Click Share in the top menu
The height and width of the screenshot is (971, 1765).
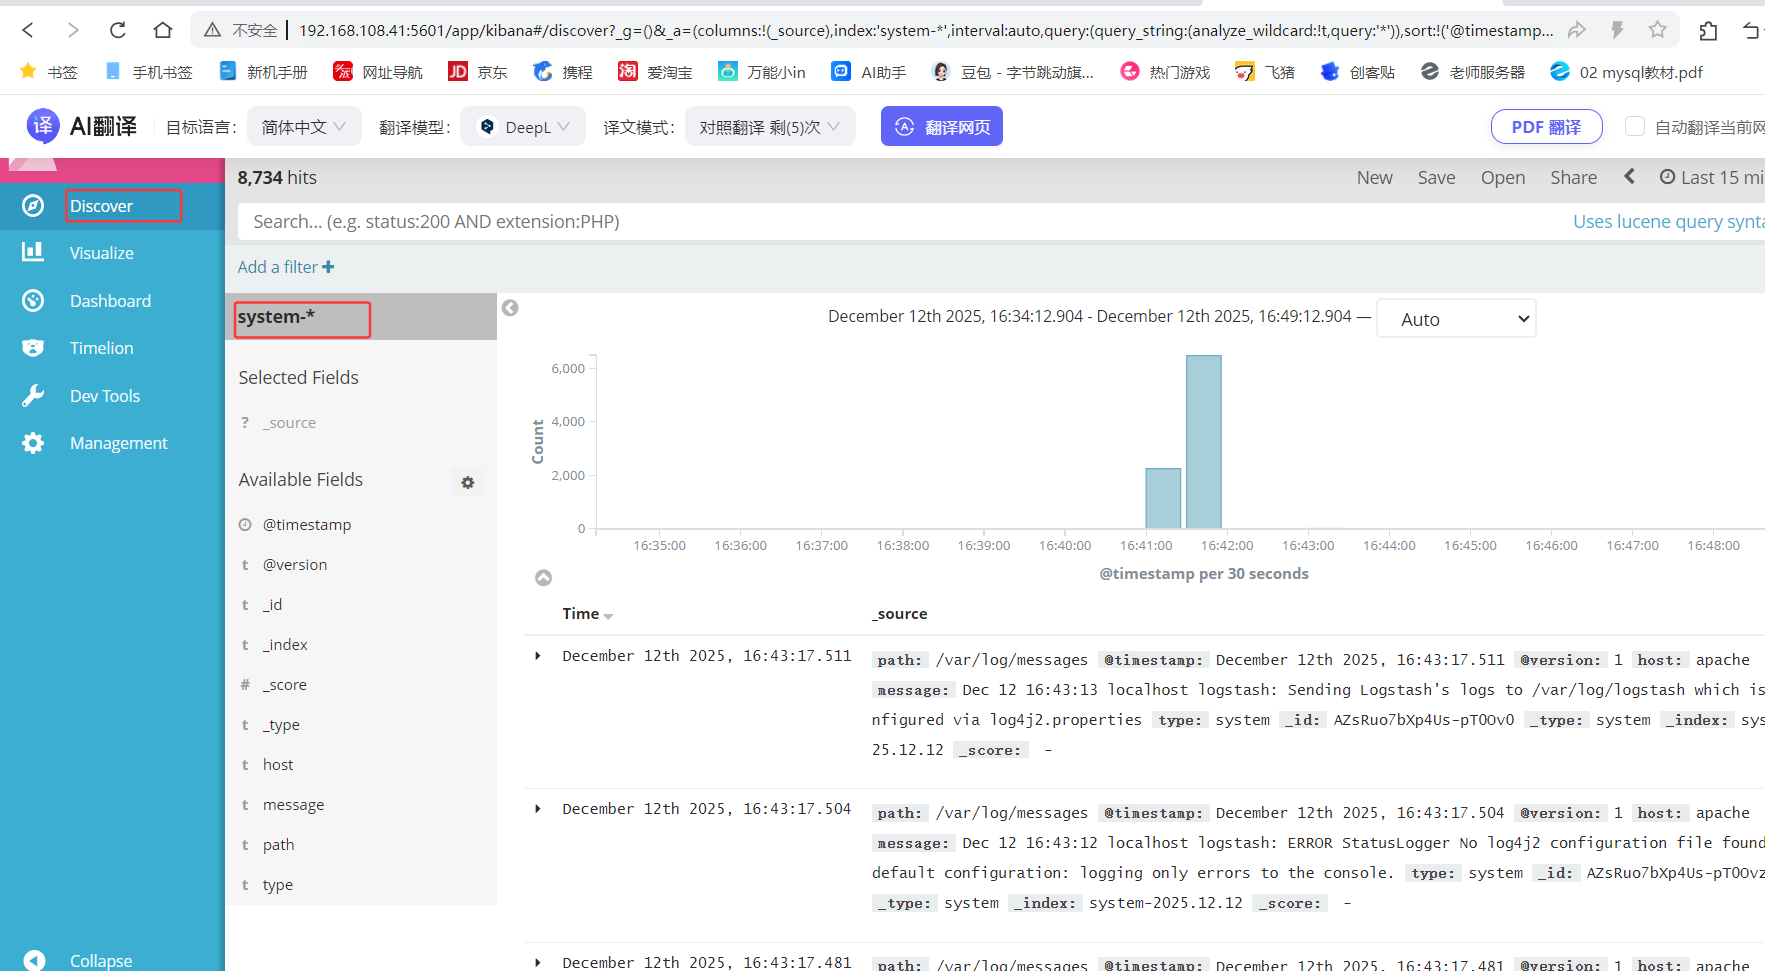pos(1573,177)
